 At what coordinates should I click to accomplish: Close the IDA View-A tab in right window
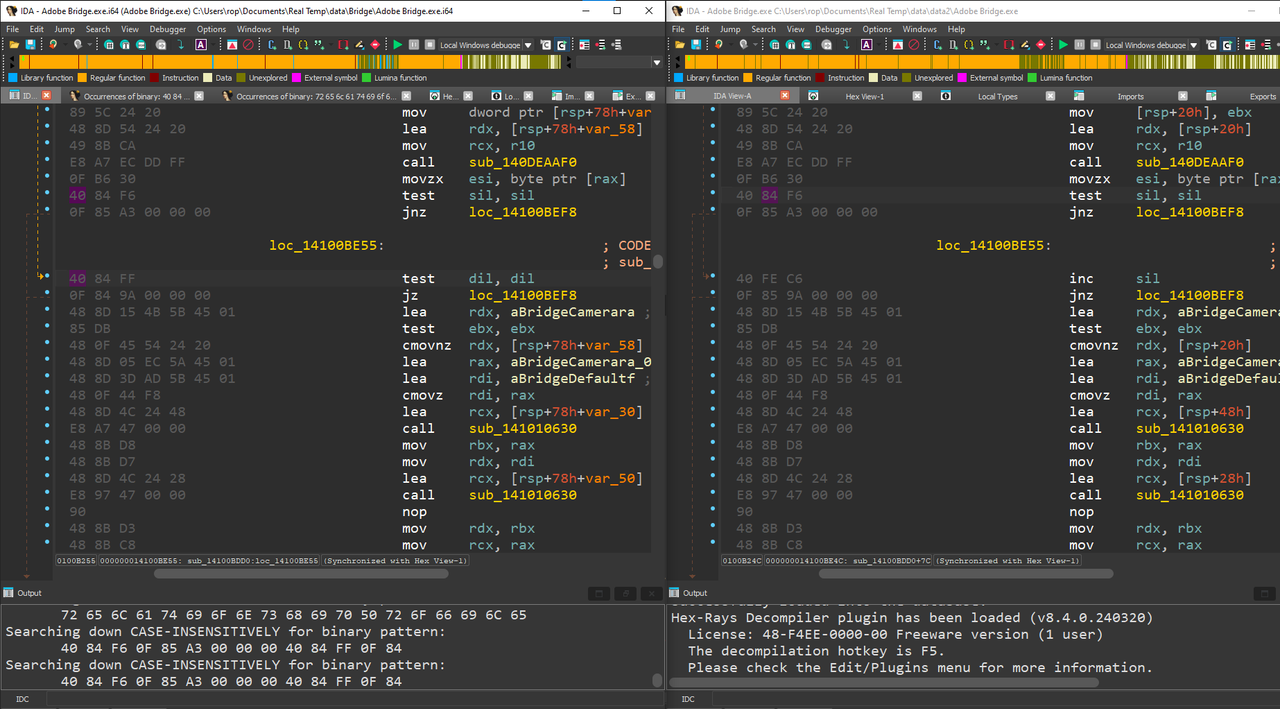784,96
